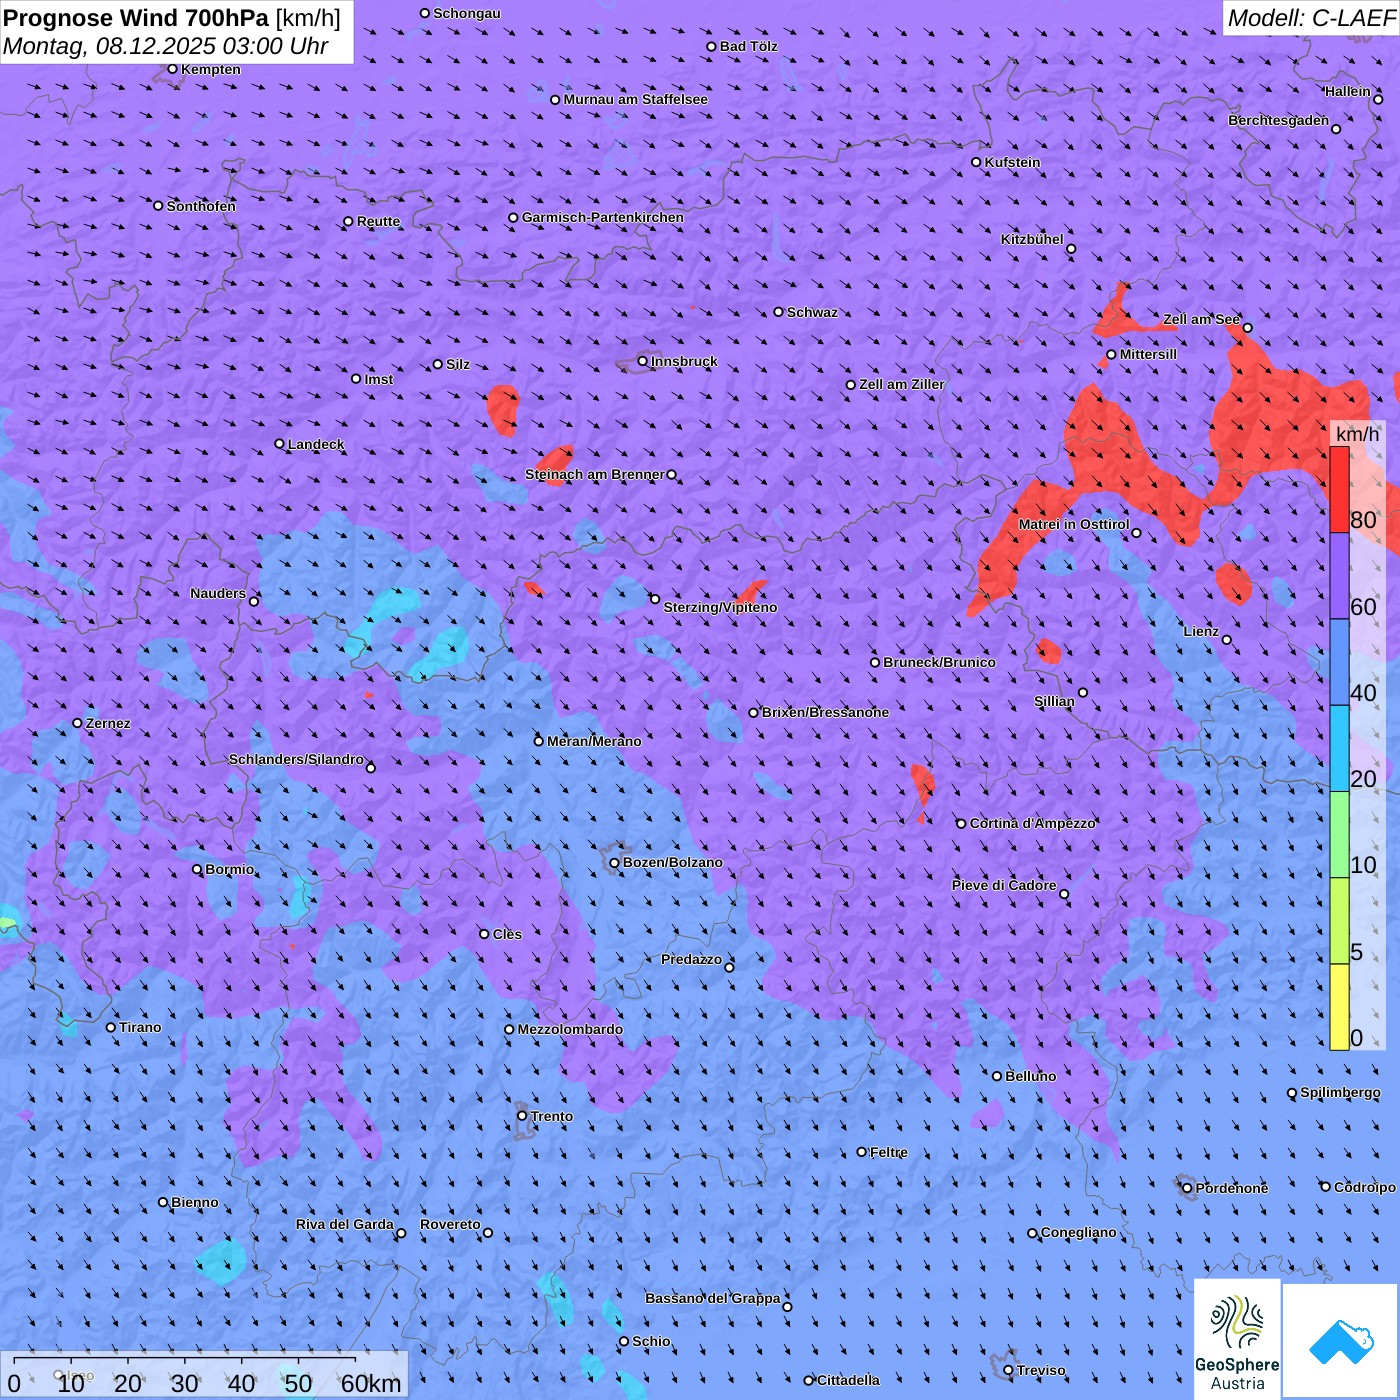Click the GeoSphere Austria logo
Viewport: 1400px width, 1400px height.
(1237, 1339)
